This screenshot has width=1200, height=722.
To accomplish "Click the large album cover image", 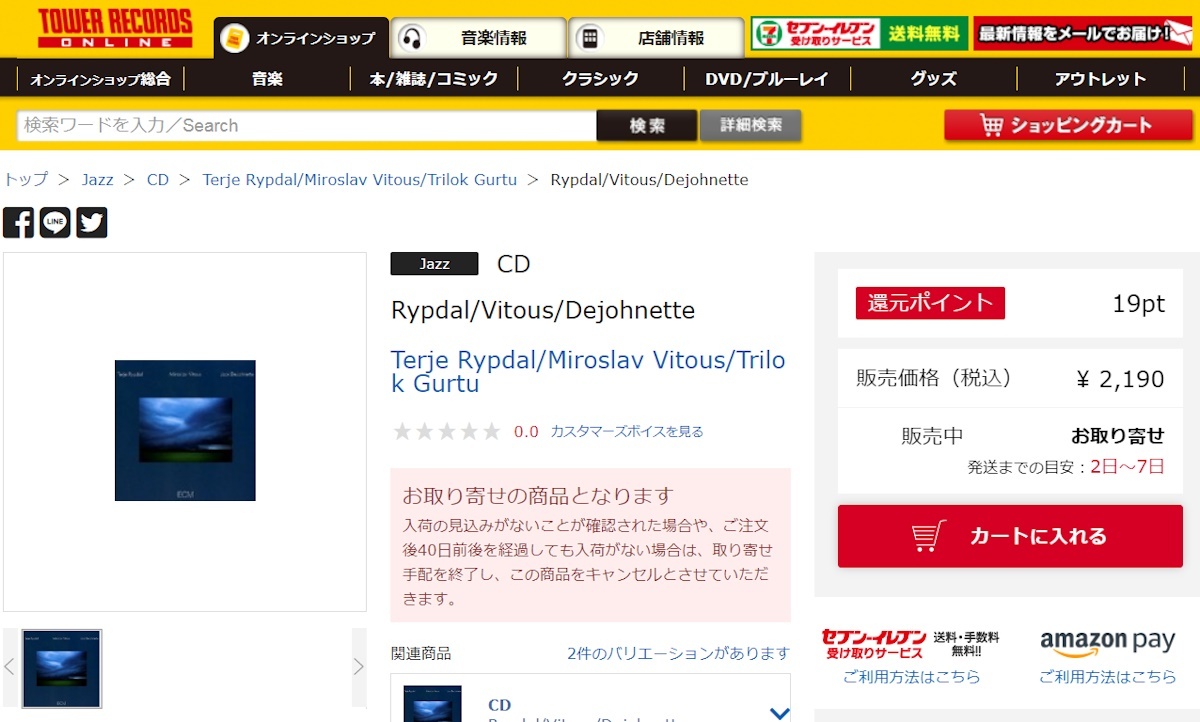I will 185,430.
